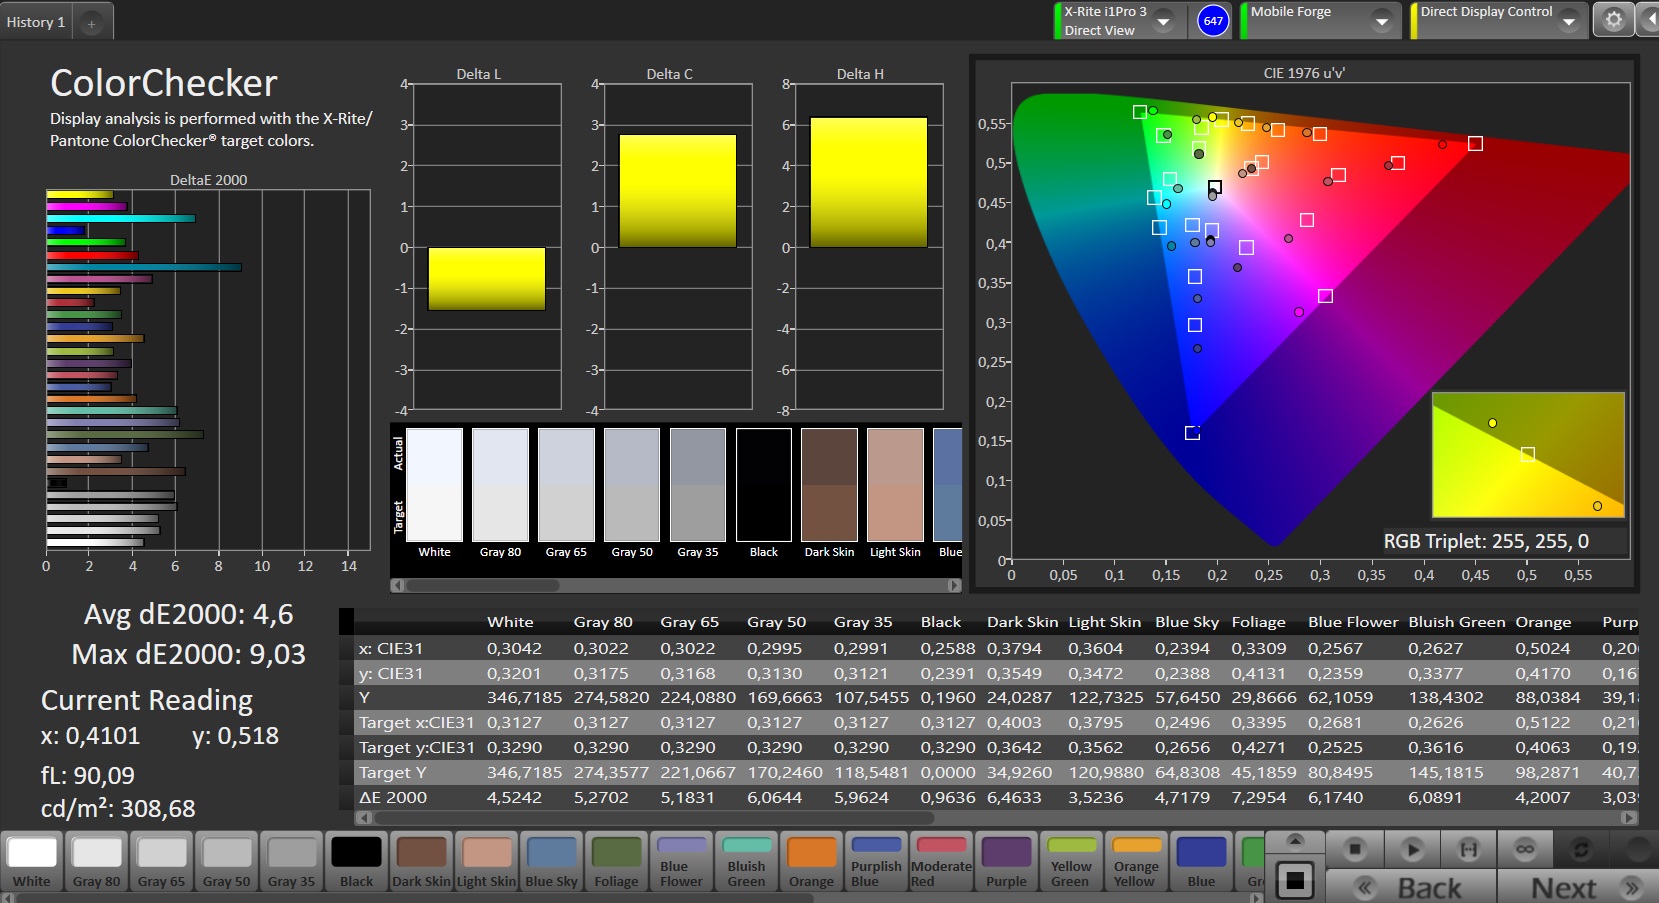Click the play read-series icon
The height and width of the screenshot is (903, 1659).
[x=1412, y=849]
